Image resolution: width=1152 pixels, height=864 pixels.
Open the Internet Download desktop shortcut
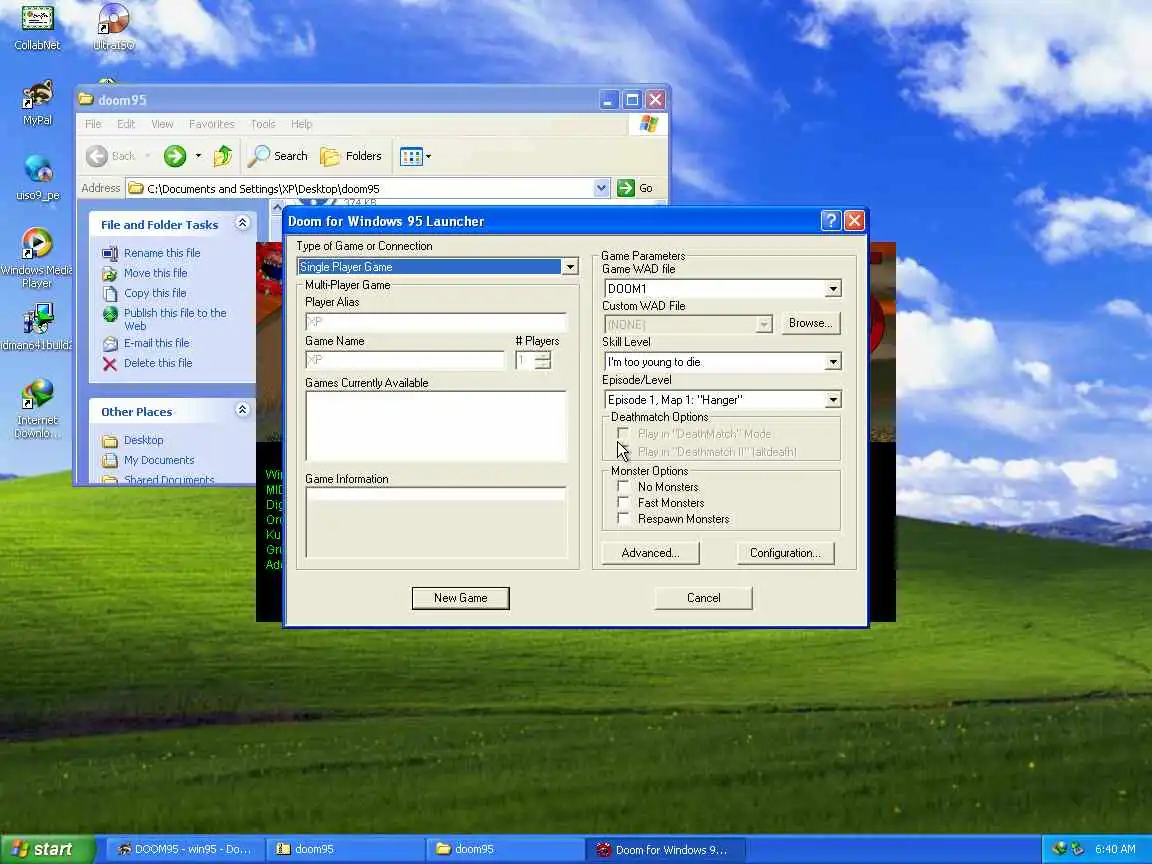[x=37, y=408]
